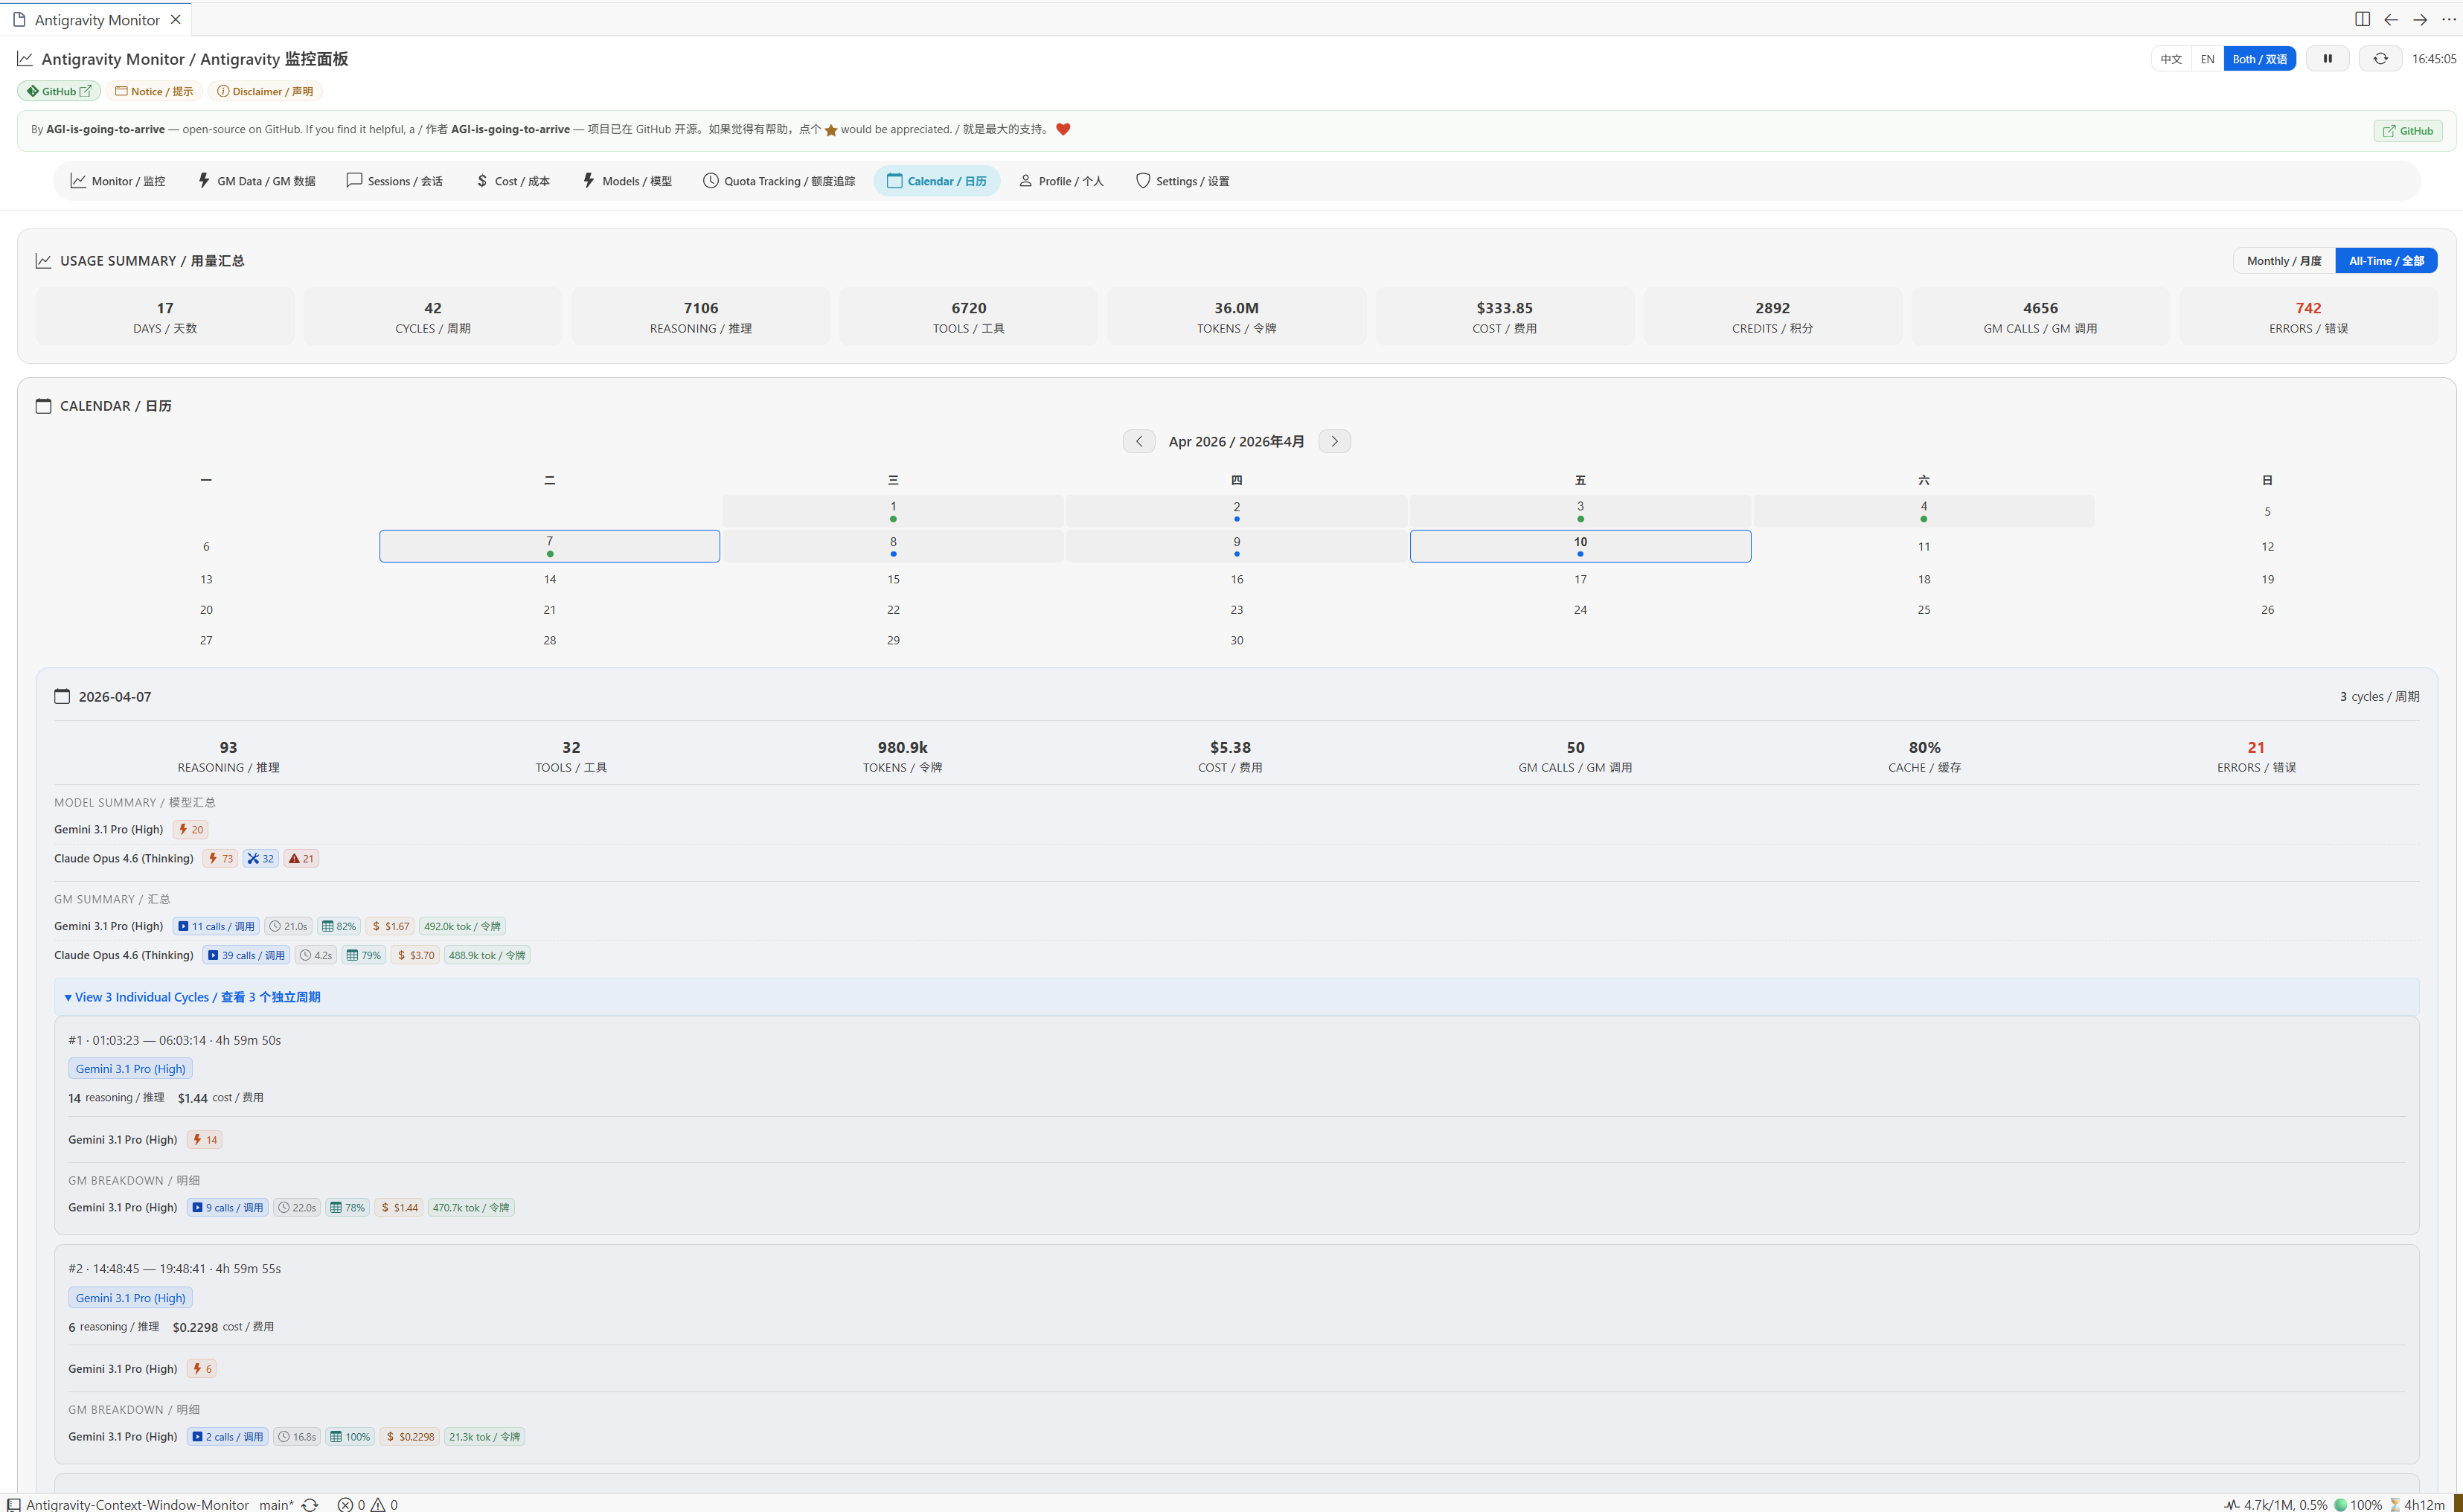Open the Sessions / 会话 tab
Viewport: 2463px width, 1512px height.
[394, 181]
